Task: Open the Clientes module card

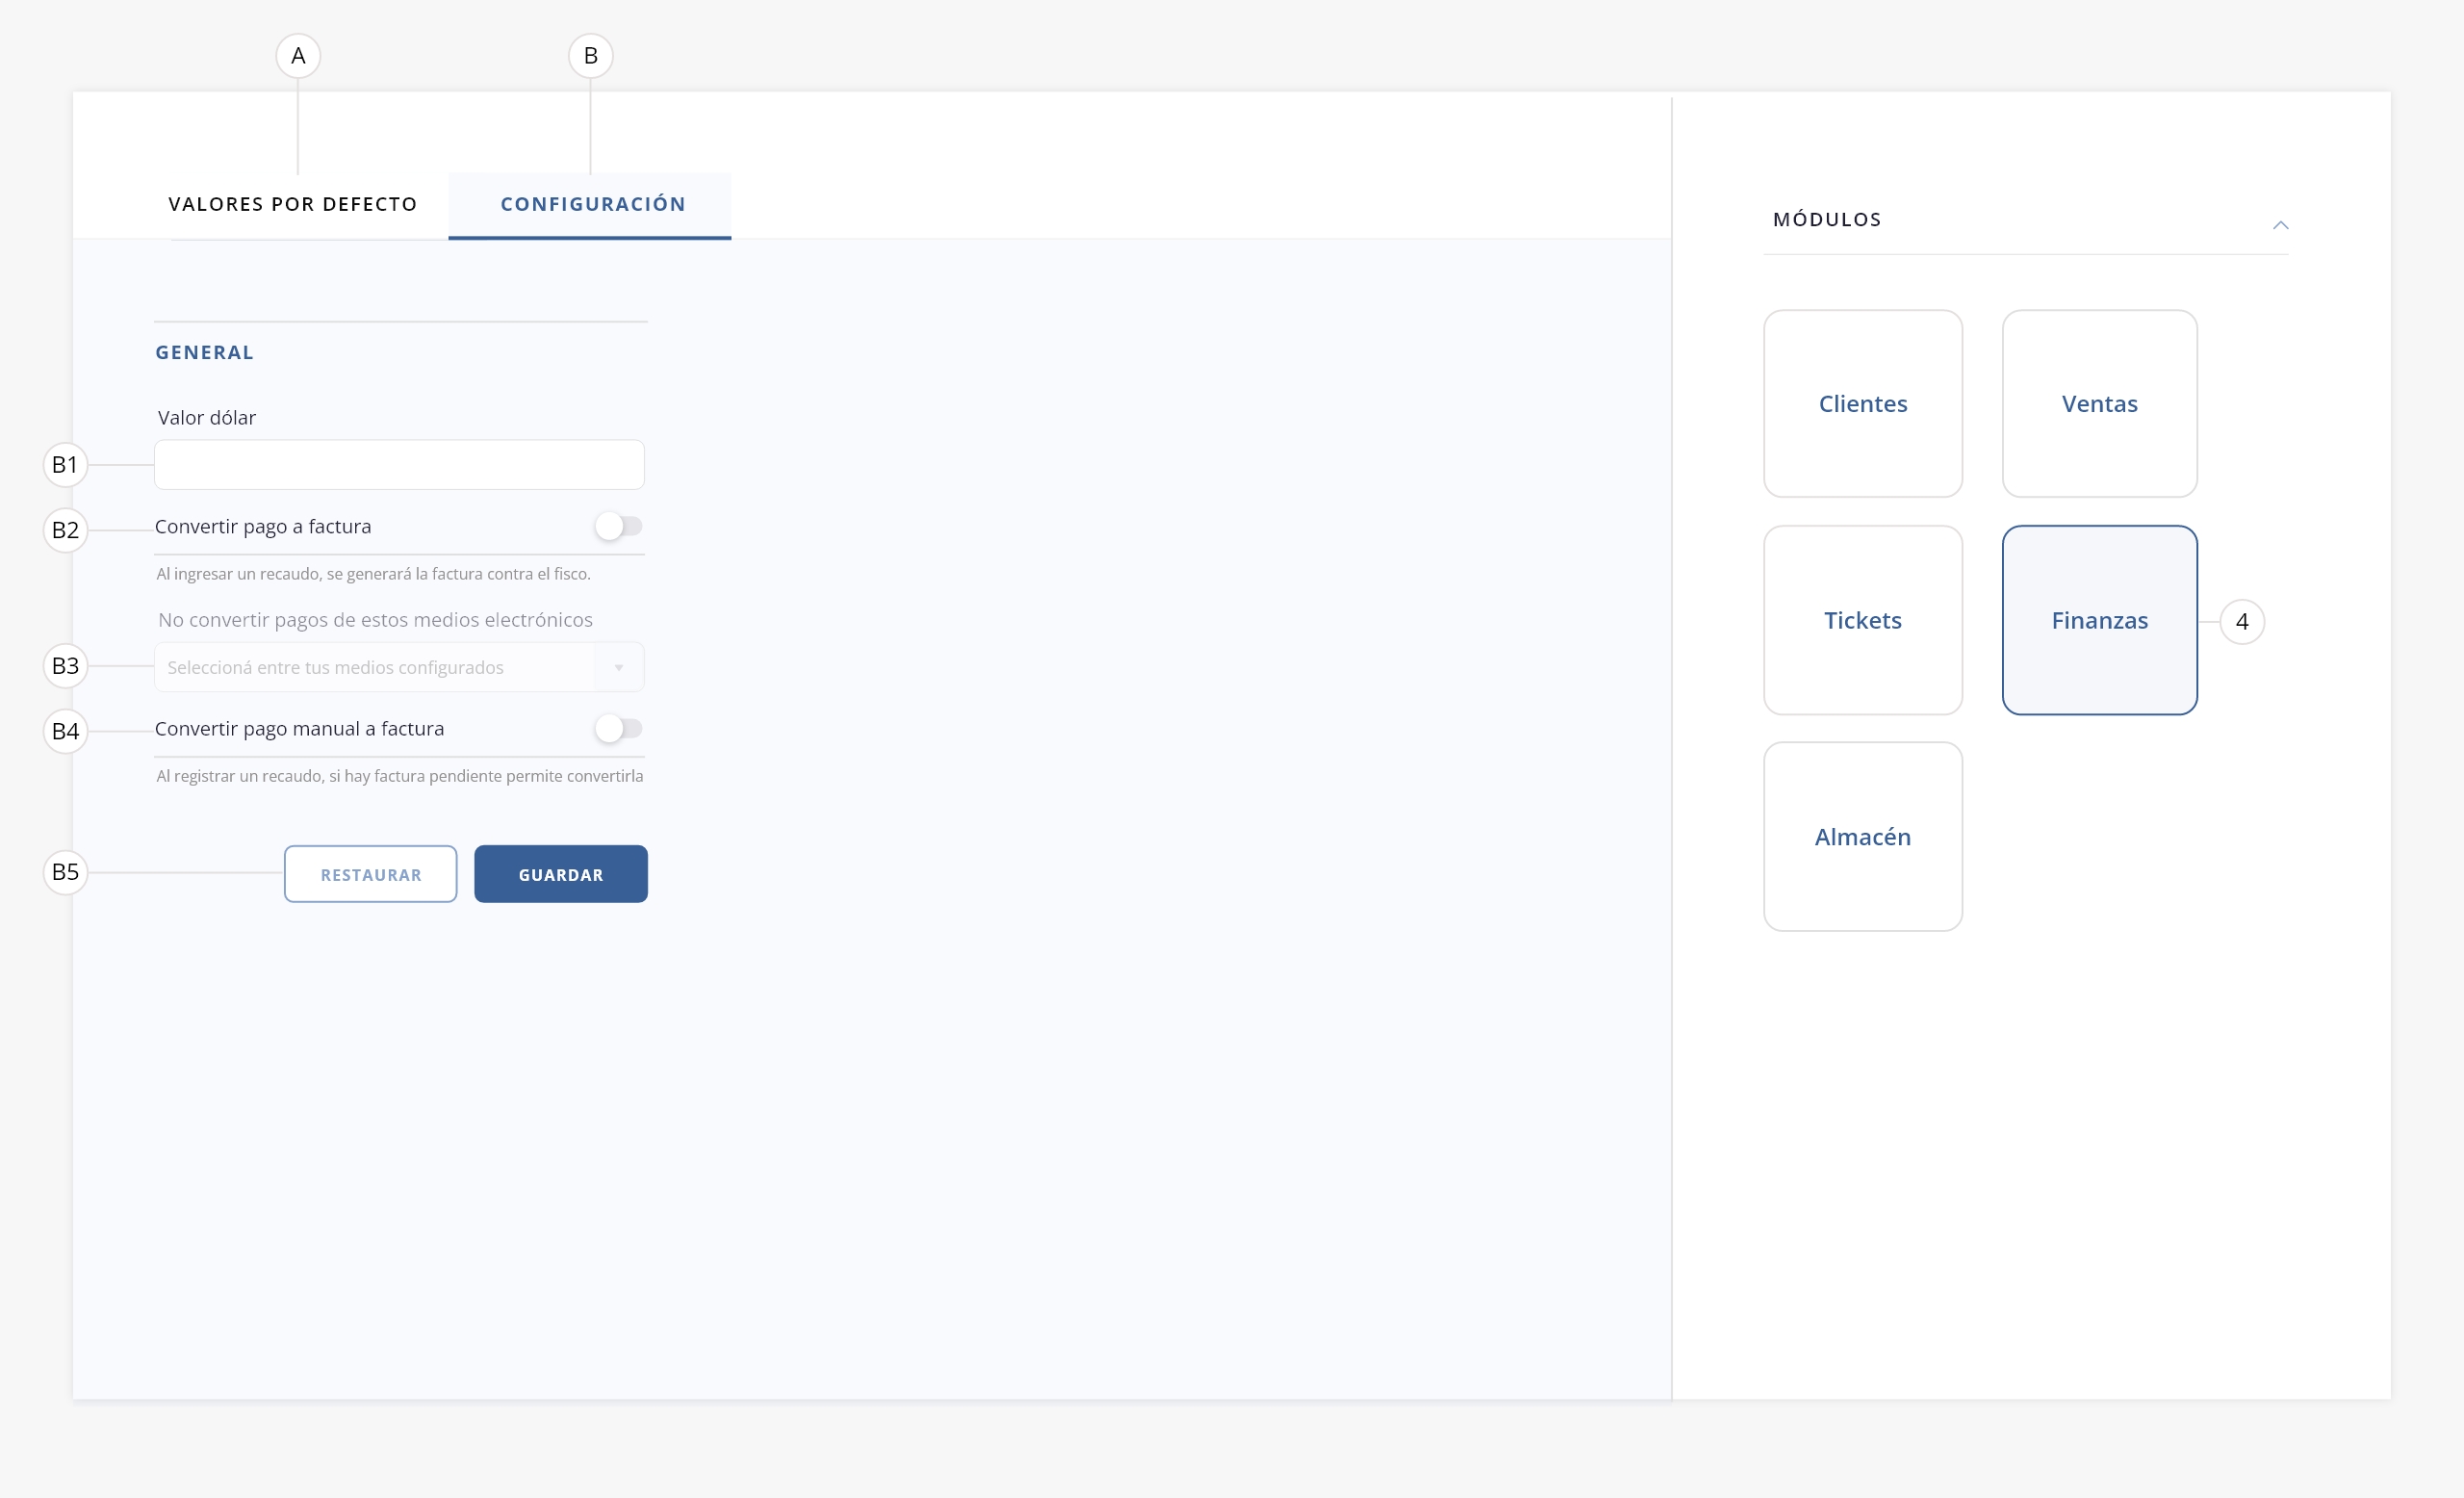Action: [x=1862, y=403]
